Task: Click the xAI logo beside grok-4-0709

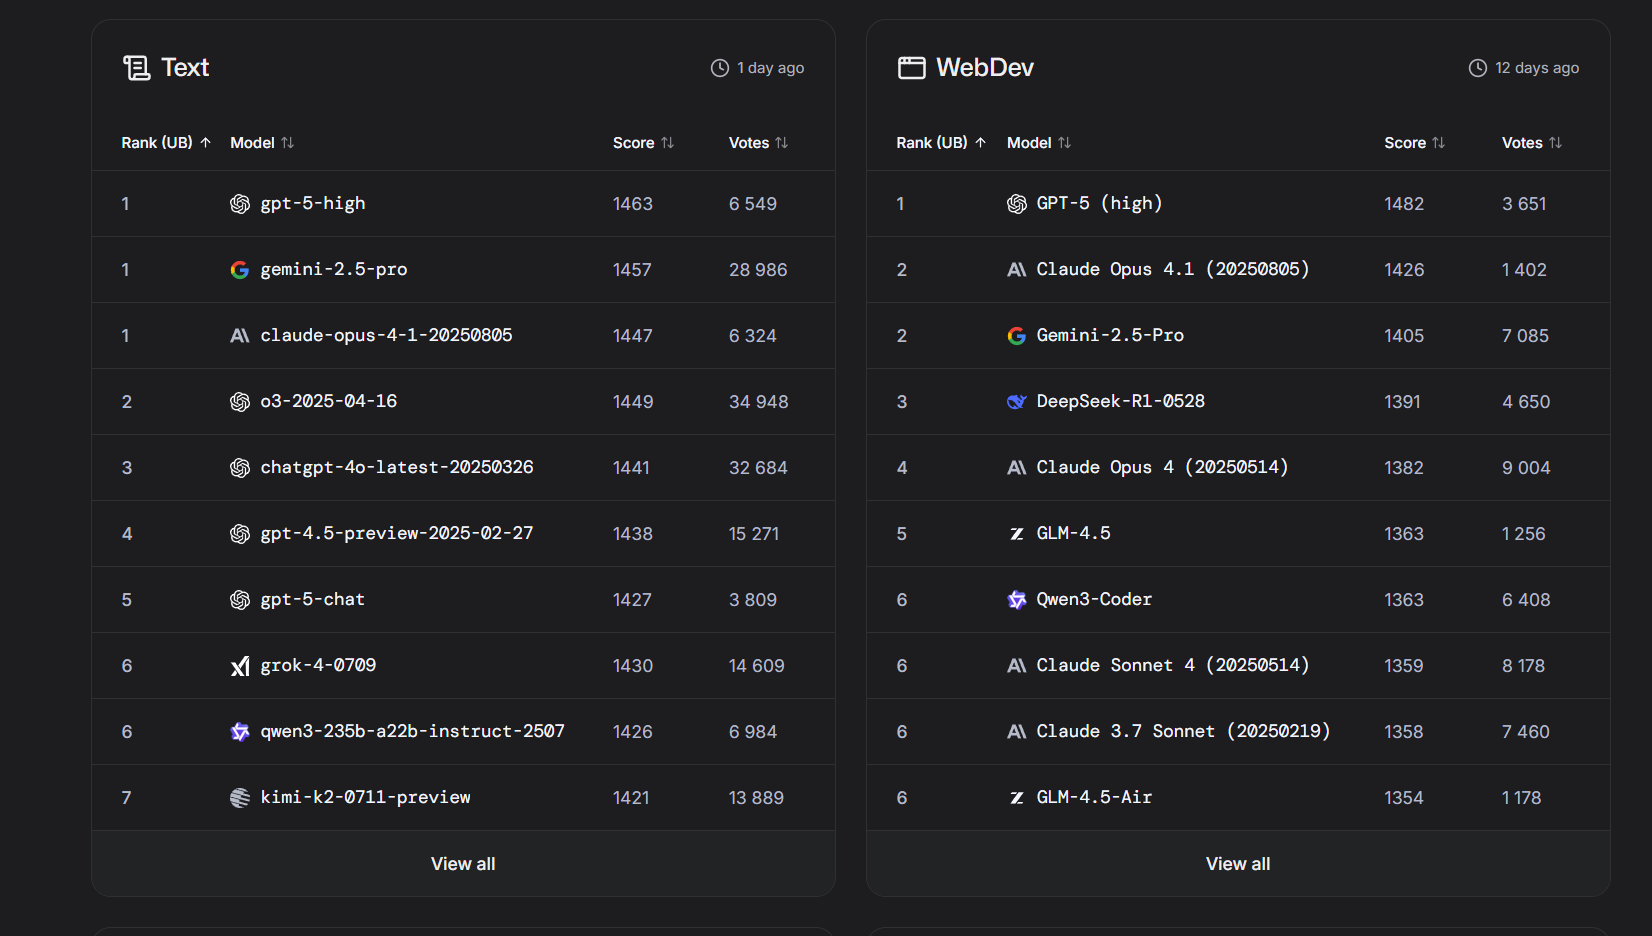Action: click(240, 666)
